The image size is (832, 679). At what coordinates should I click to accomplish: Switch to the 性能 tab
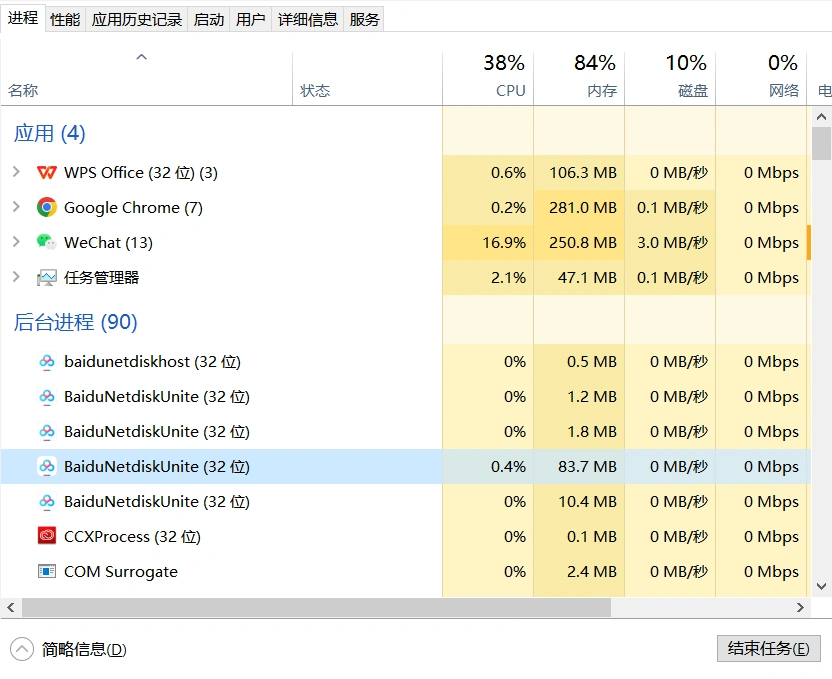click(x=65, y=19)
